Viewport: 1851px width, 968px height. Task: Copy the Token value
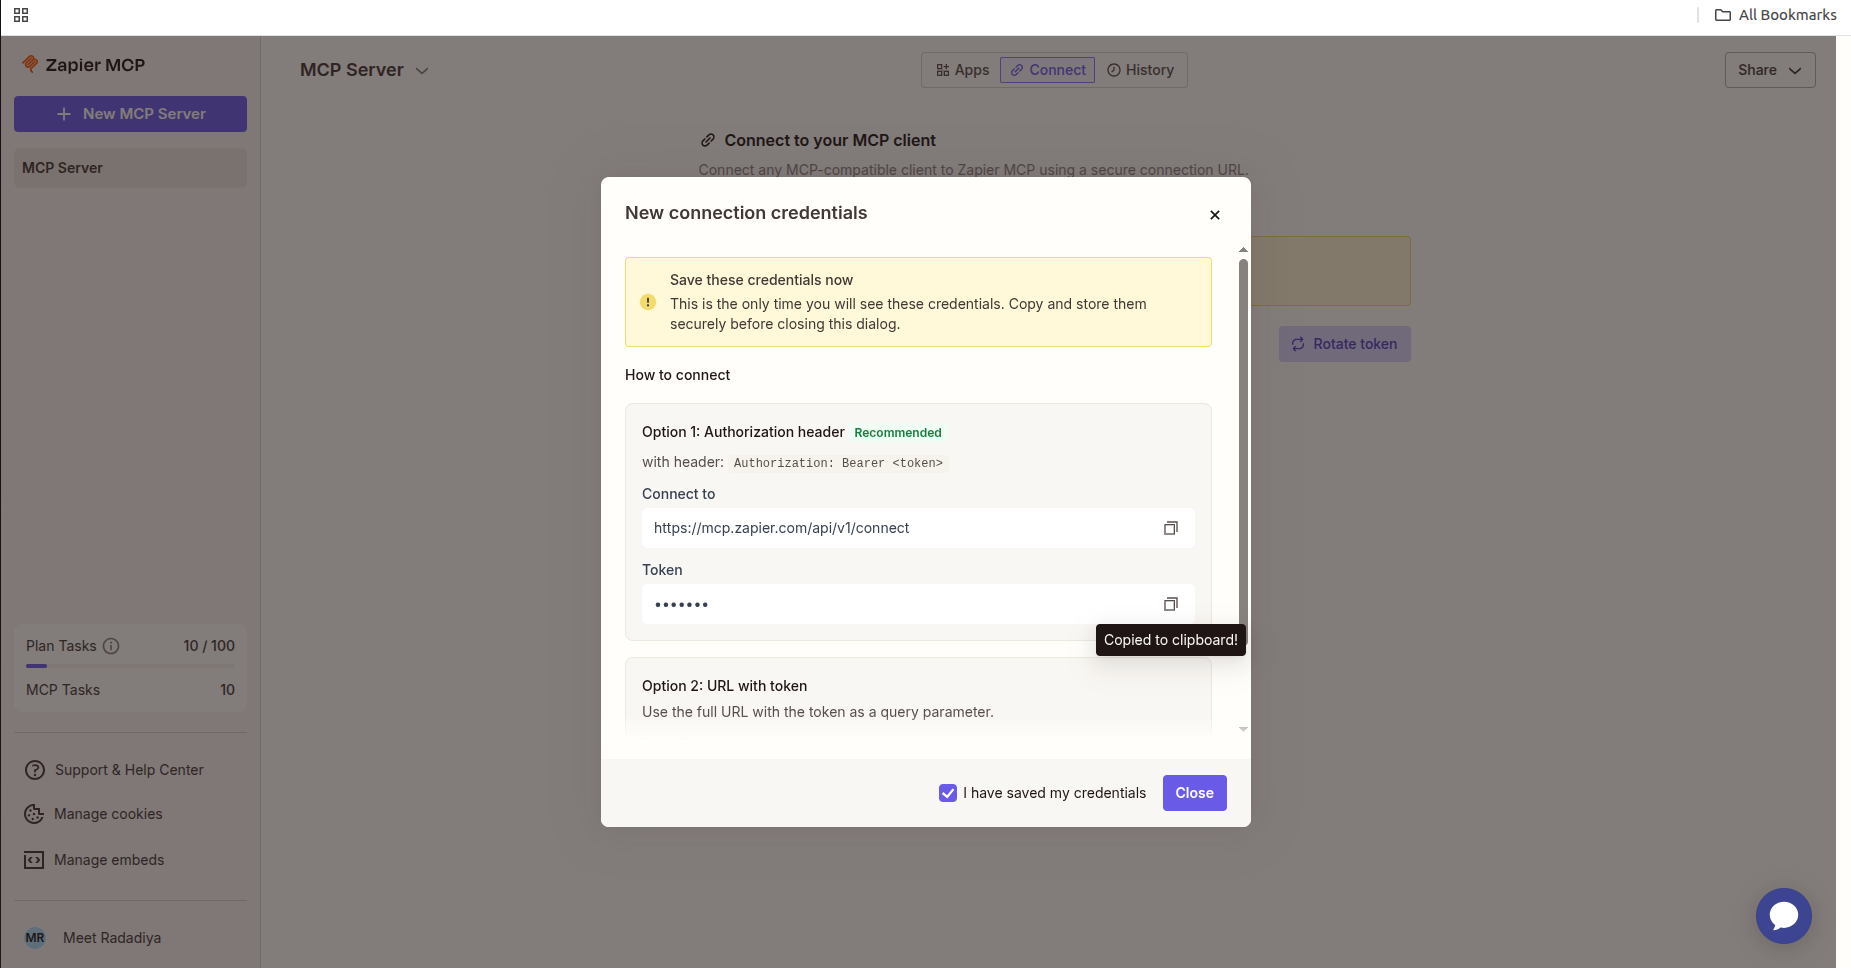pyautogui.click(x=1171, y=604)
